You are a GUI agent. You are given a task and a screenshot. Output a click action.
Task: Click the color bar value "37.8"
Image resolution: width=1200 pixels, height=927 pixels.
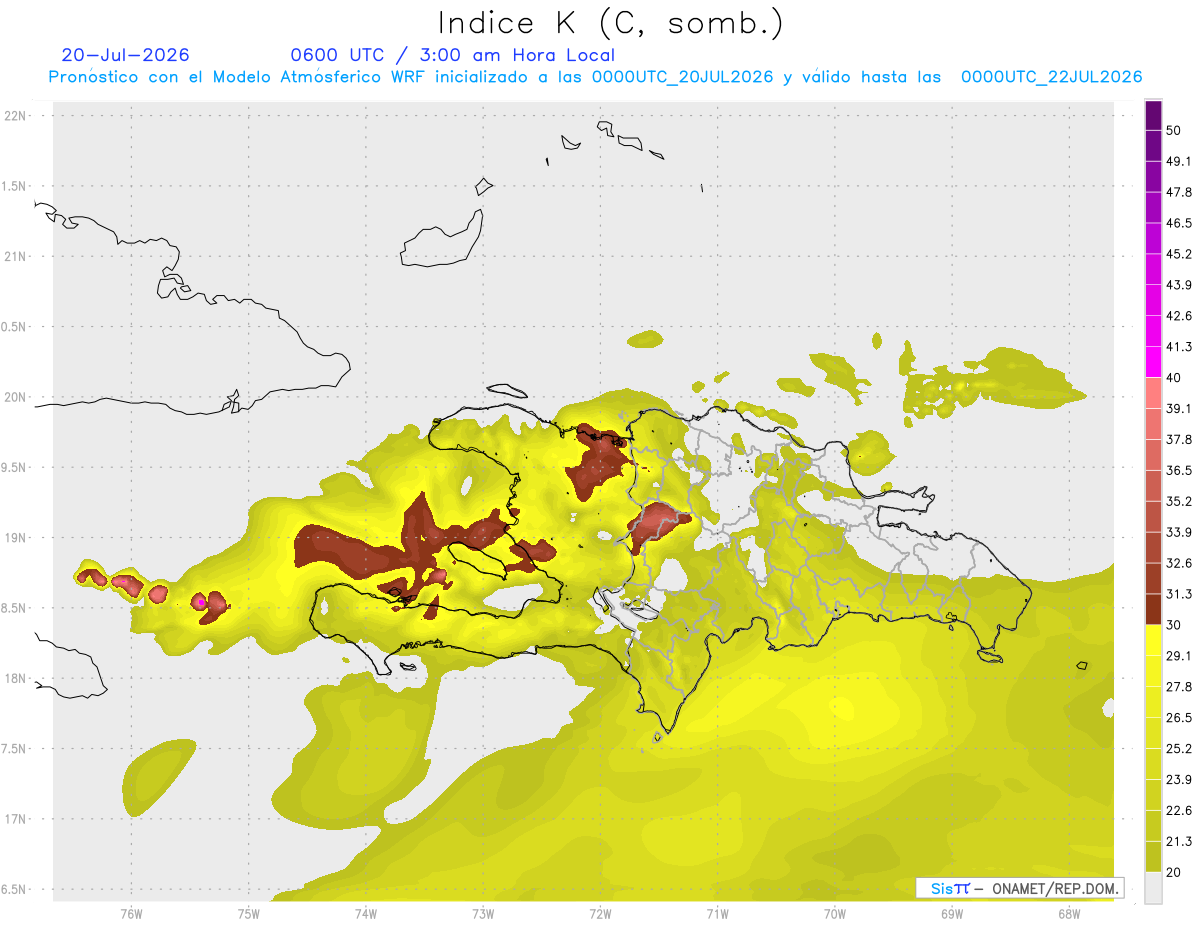(x=1178, y=439)
